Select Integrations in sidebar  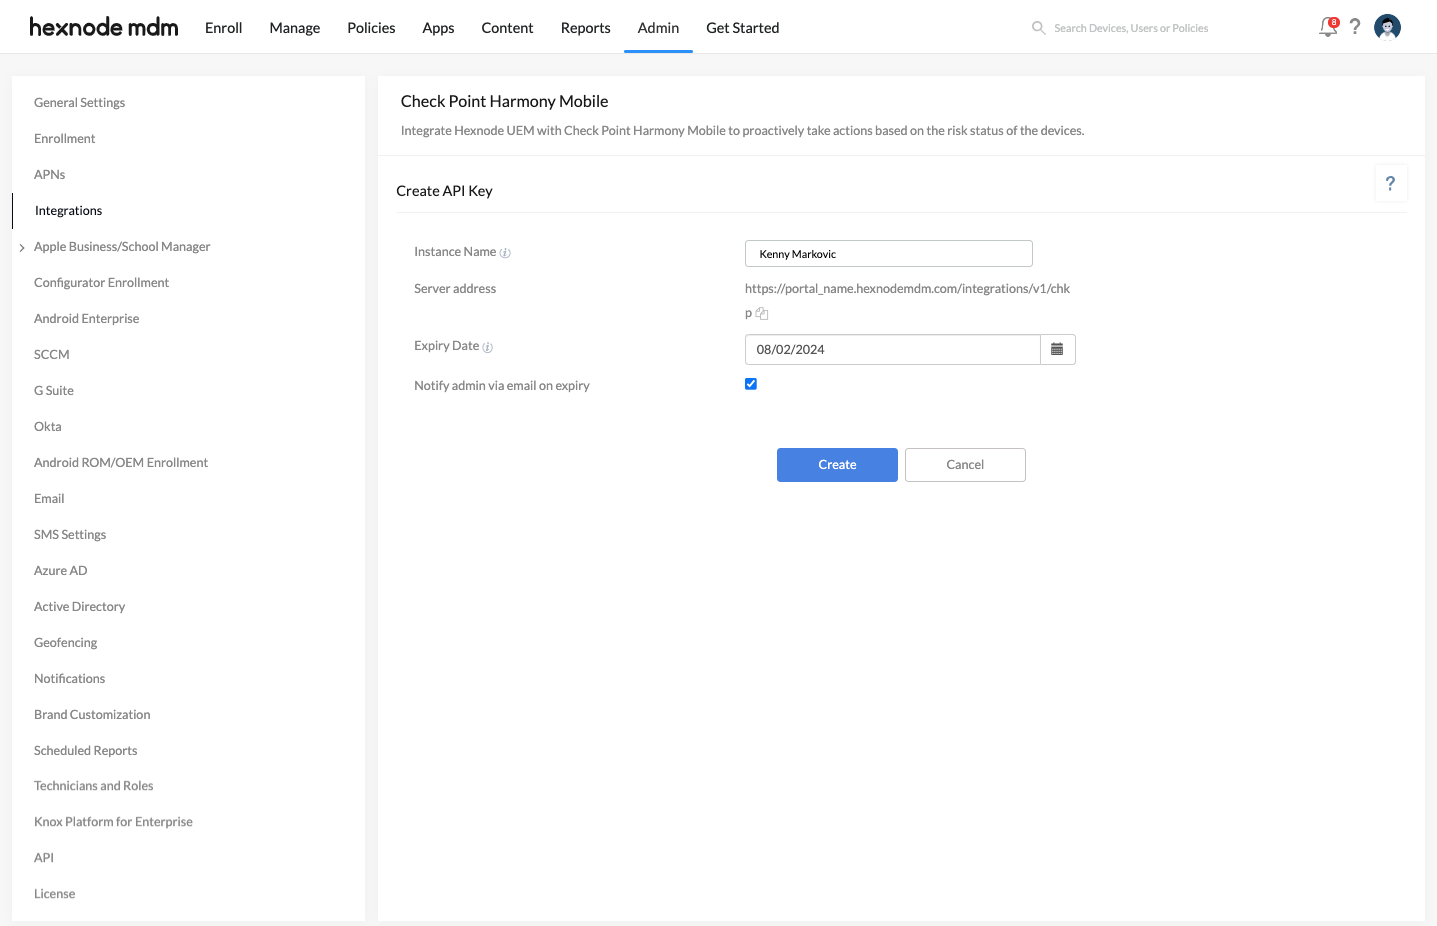click(68, 211)
